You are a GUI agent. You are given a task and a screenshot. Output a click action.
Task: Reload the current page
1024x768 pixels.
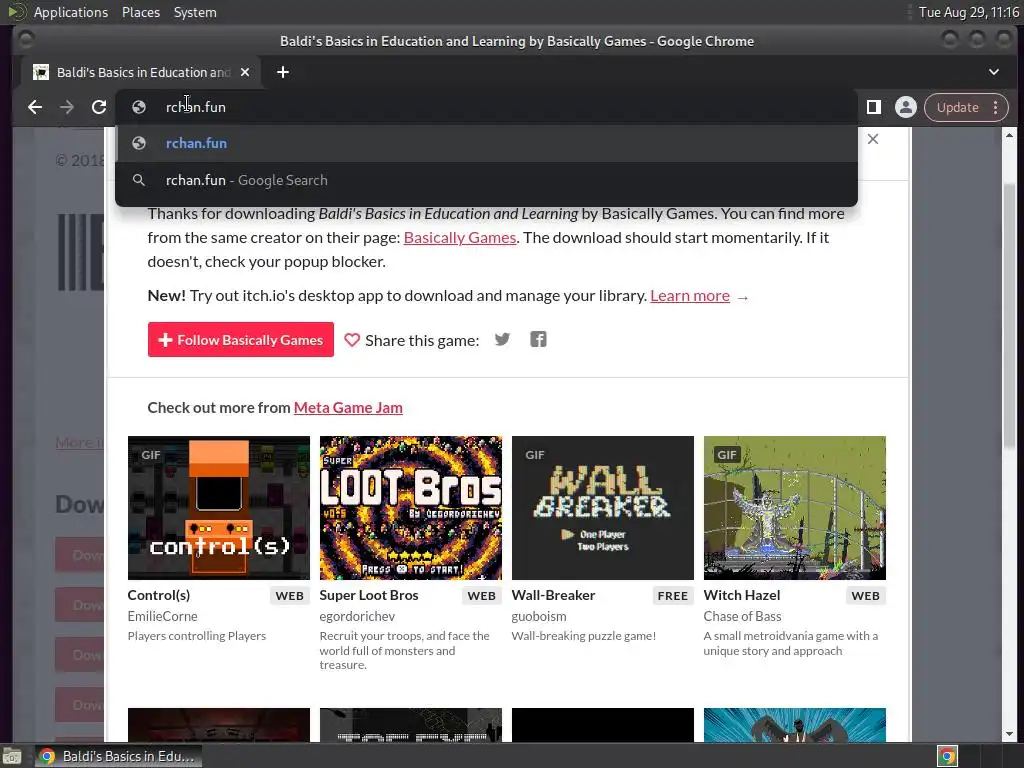[99, 107]
